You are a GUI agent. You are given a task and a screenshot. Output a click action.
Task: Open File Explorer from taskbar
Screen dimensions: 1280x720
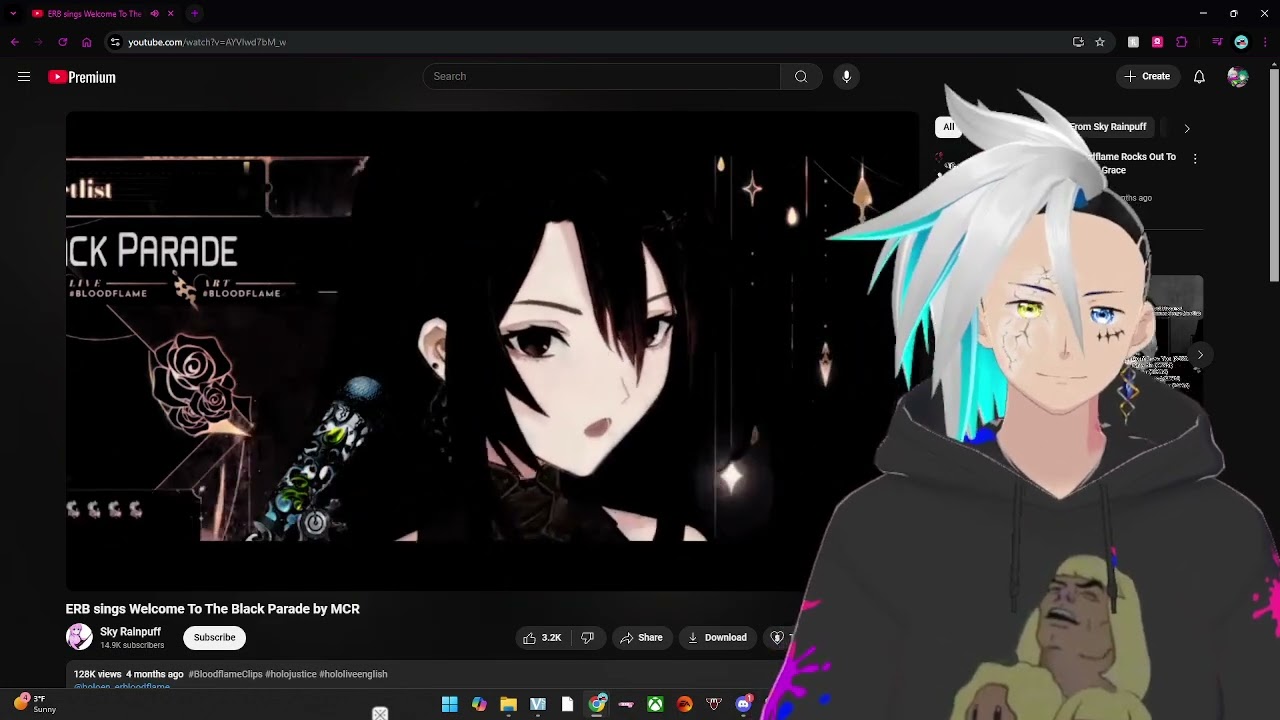(508, 704)
